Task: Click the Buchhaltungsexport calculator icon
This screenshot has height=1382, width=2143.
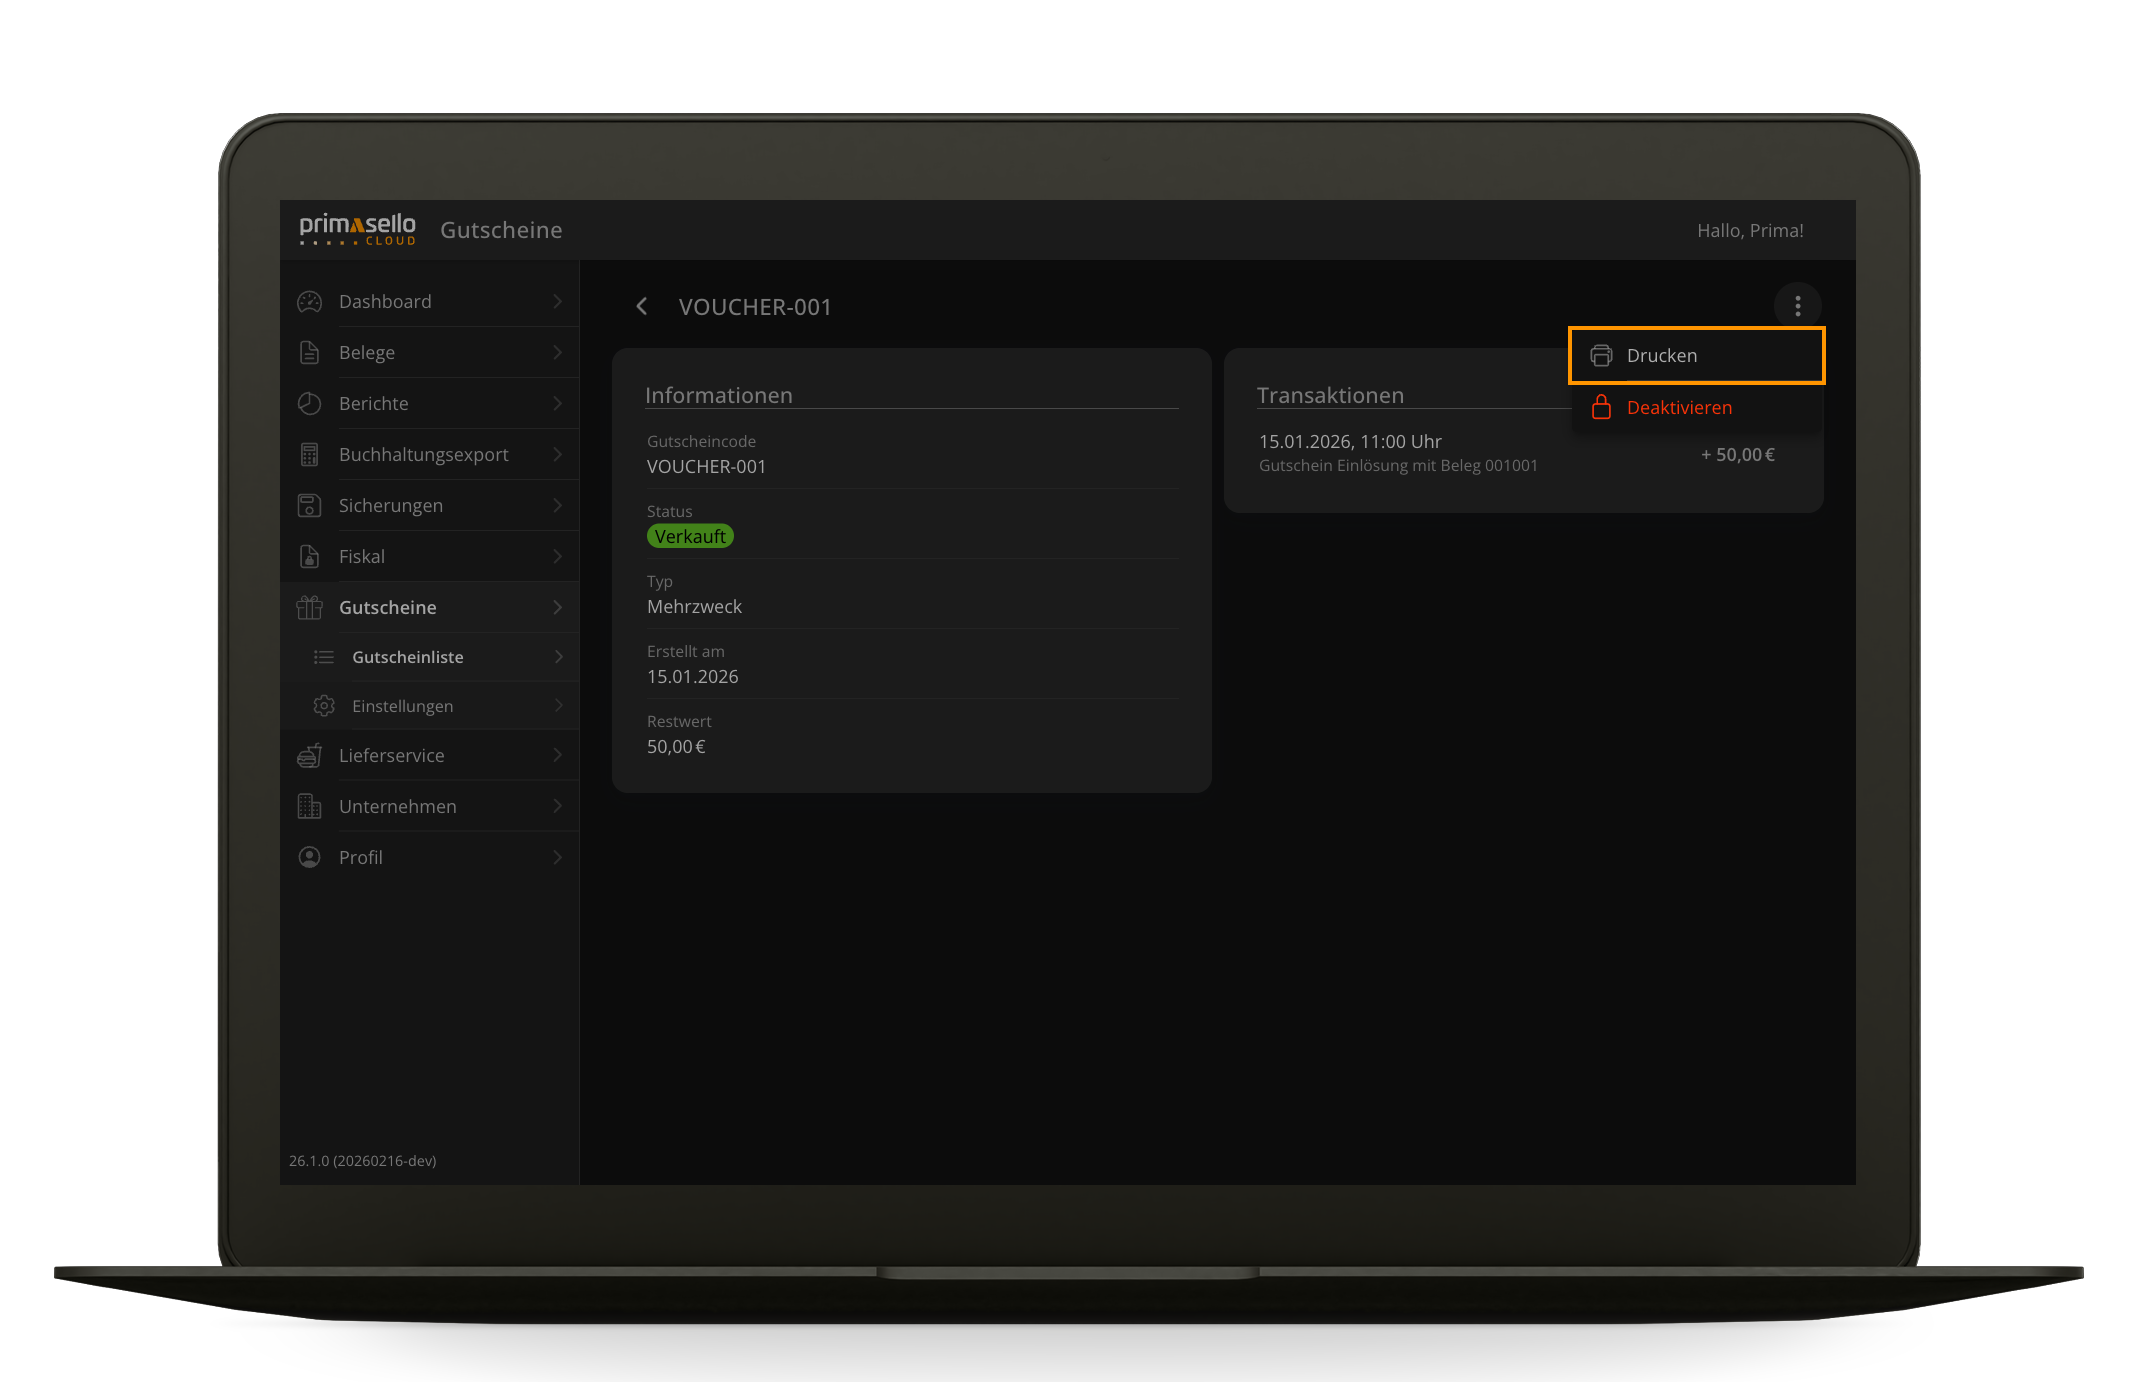Action: click(310, 454)
